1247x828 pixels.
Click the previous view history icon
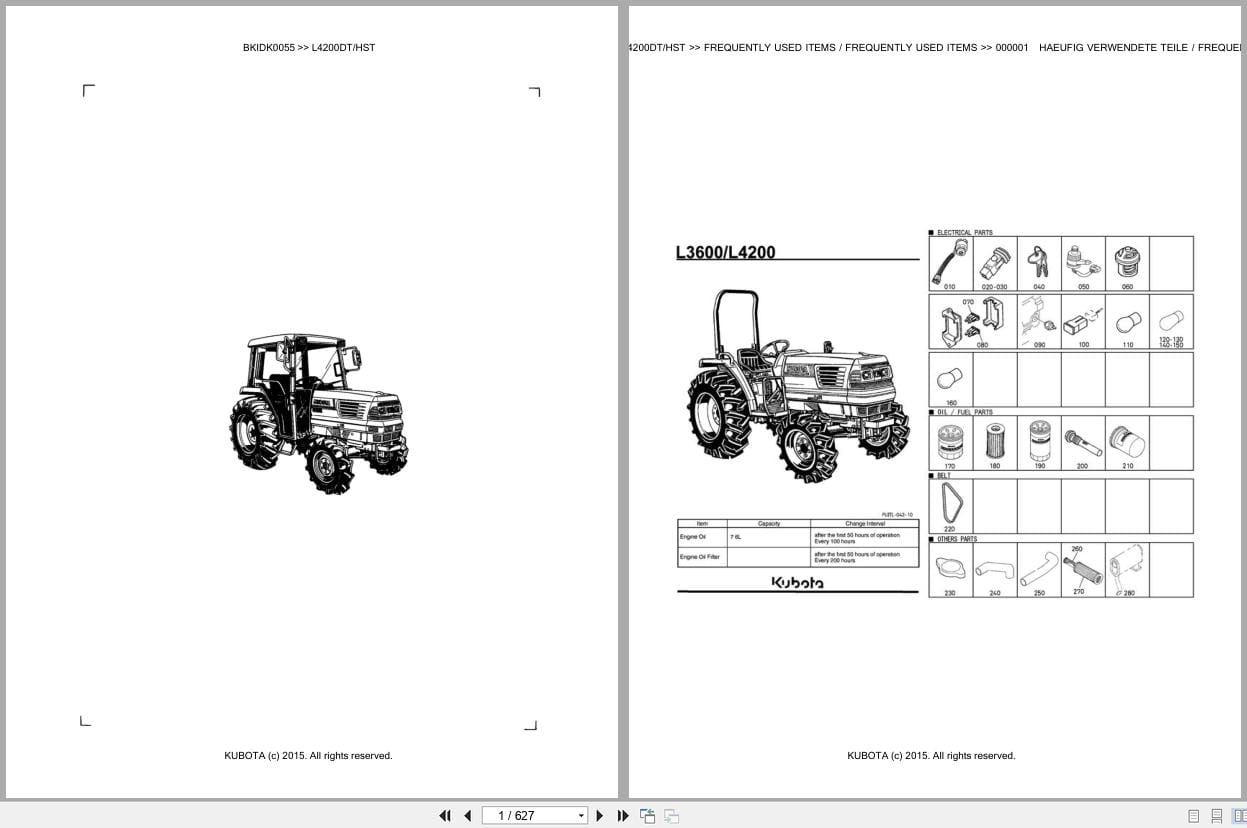(x=648, y=816)
